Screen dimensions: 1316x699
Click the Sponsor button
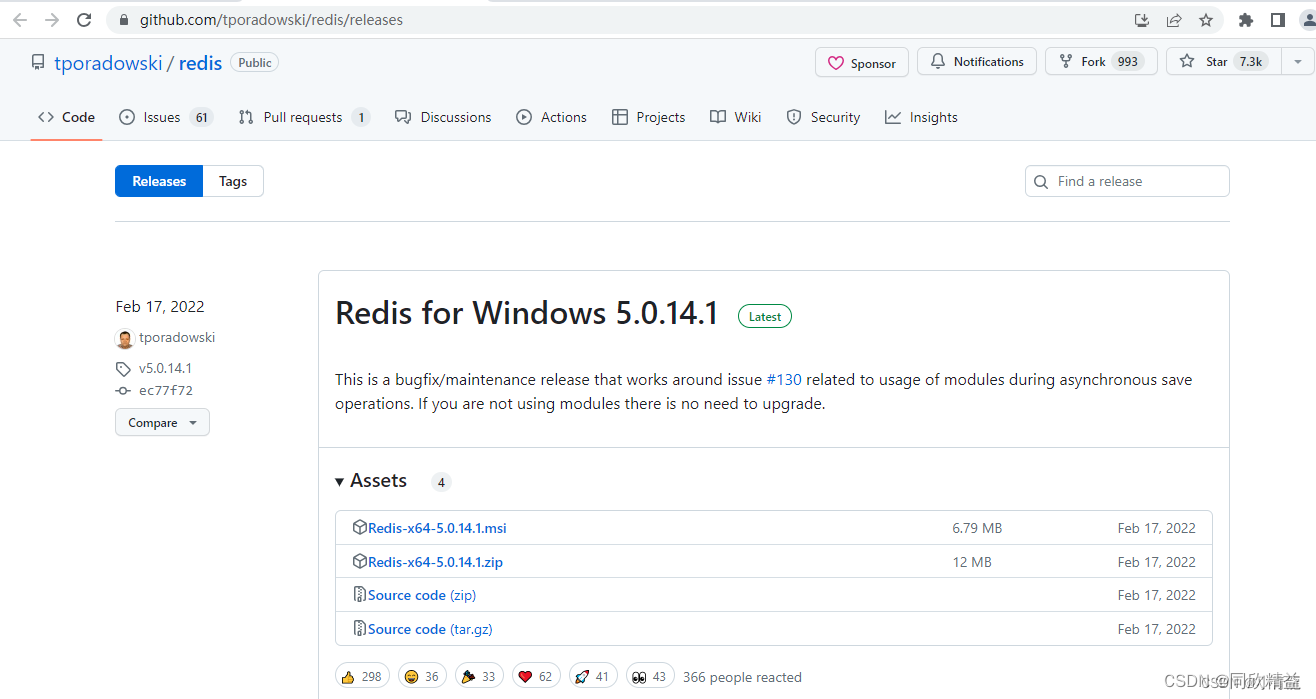pos(862,62)
